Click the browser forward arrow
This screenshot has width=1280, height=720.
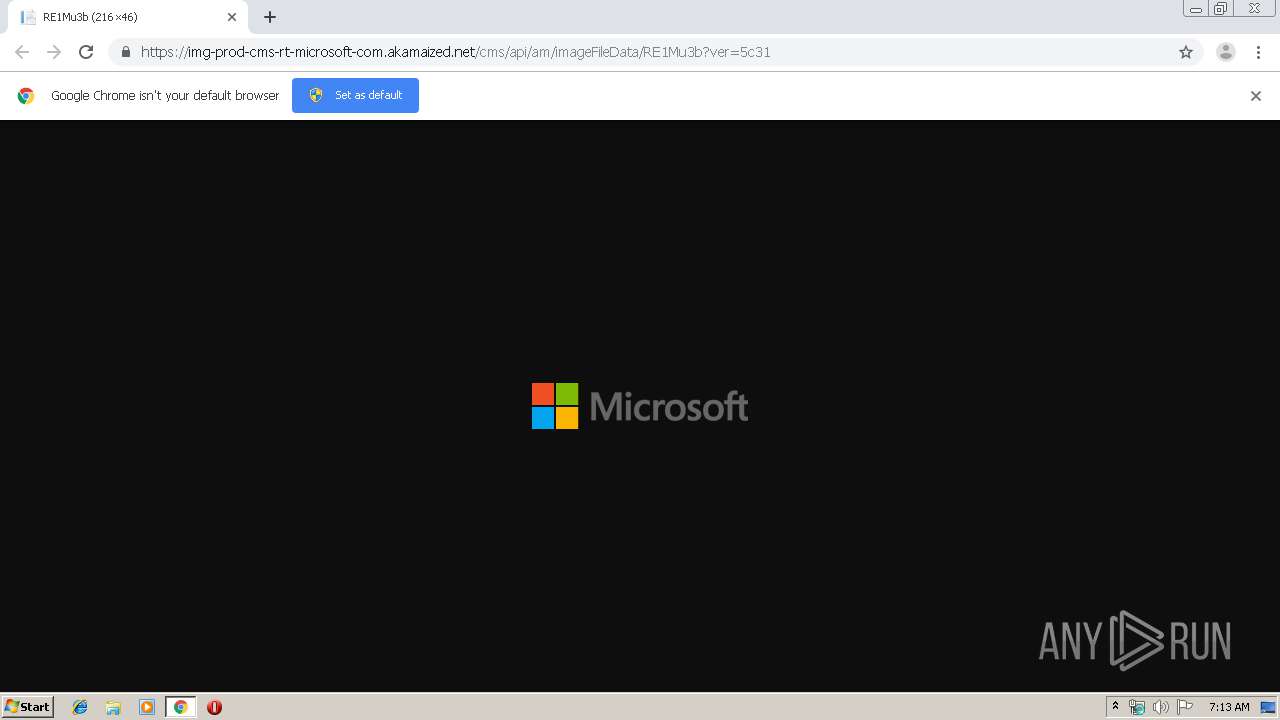[x=54, y=52]
